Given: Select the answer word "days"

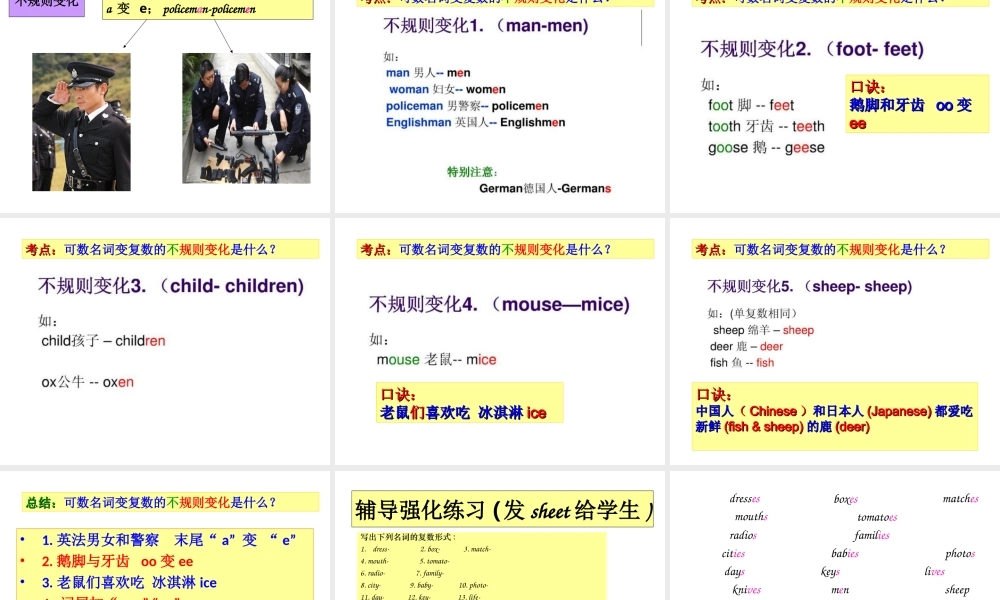Looking at the screenshot, I should (x=735, y=571).
